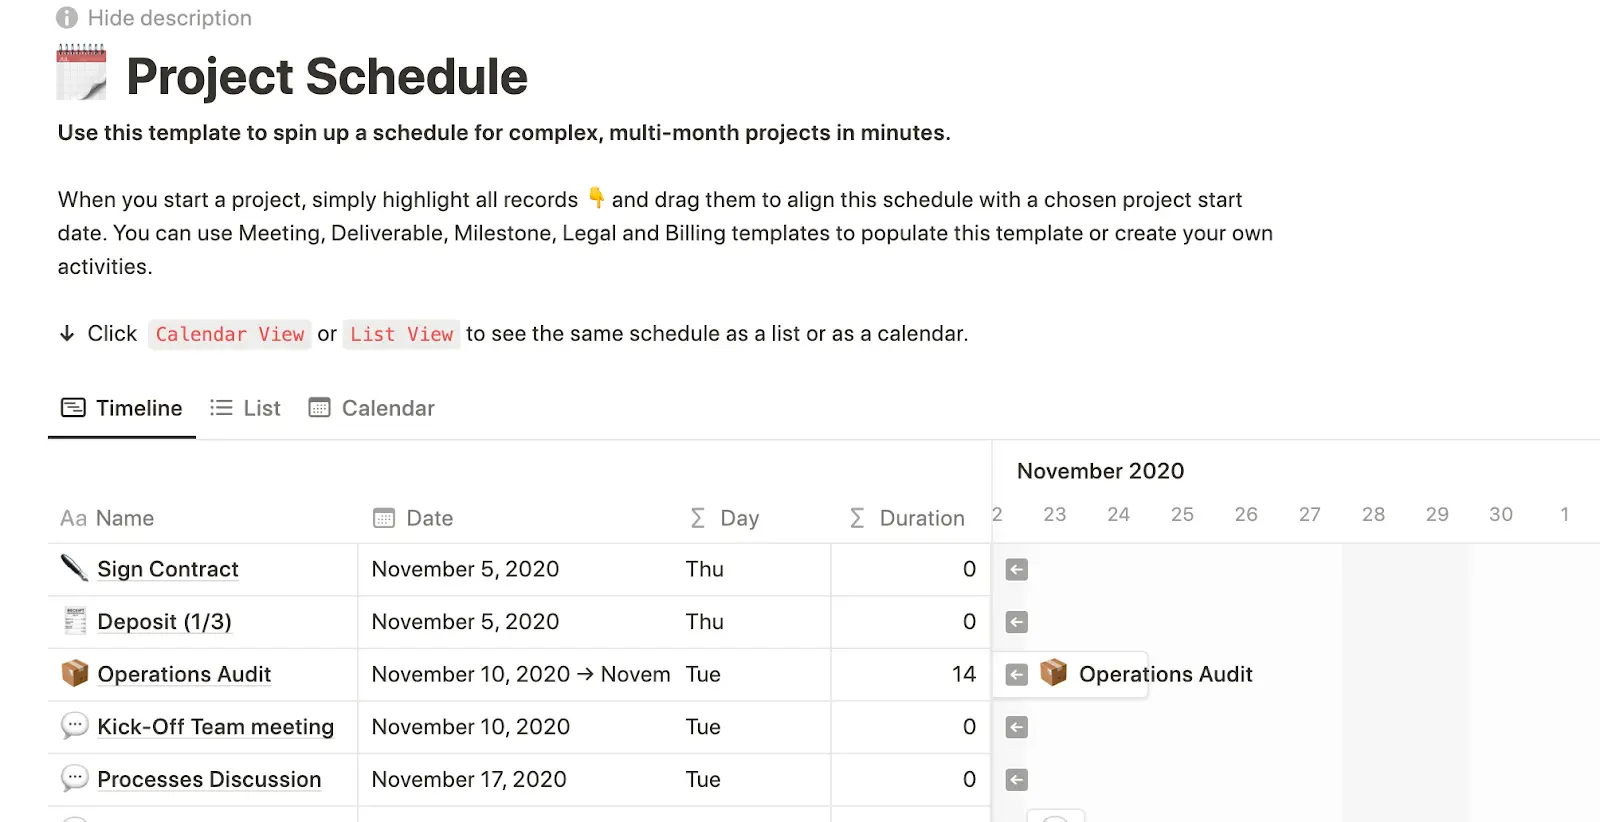Click the calendar icon in the Date header
This screenshot has width=1600, height=822.
pos(384,518)
